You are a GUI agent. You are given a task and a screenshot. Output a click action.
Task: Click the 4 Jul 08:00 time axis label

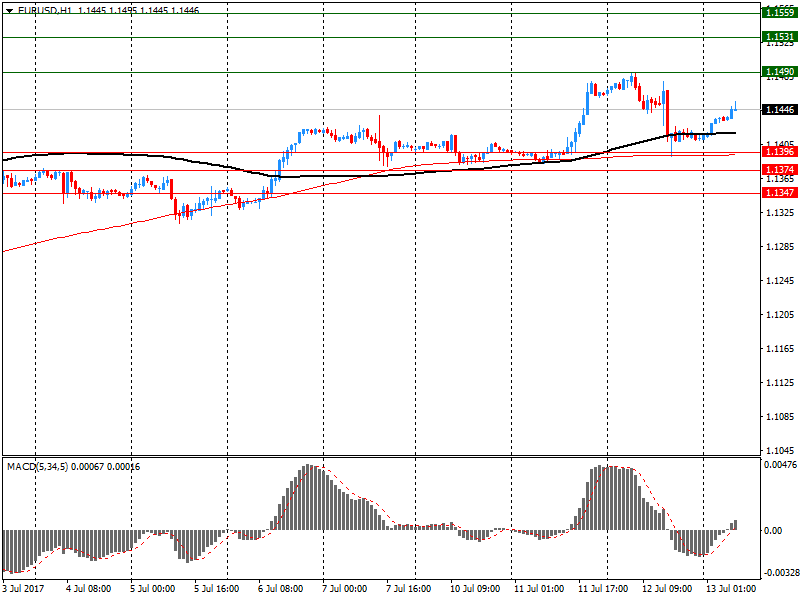pos(89,588)
